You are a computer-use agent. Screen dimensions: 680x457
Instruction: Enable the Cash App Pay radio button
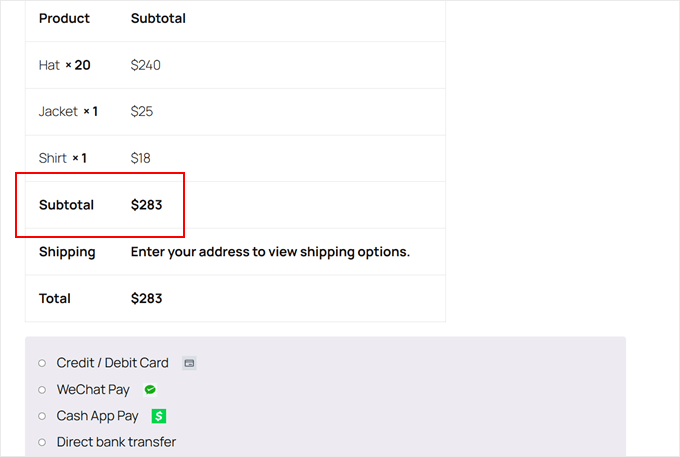tap(42, 416)
